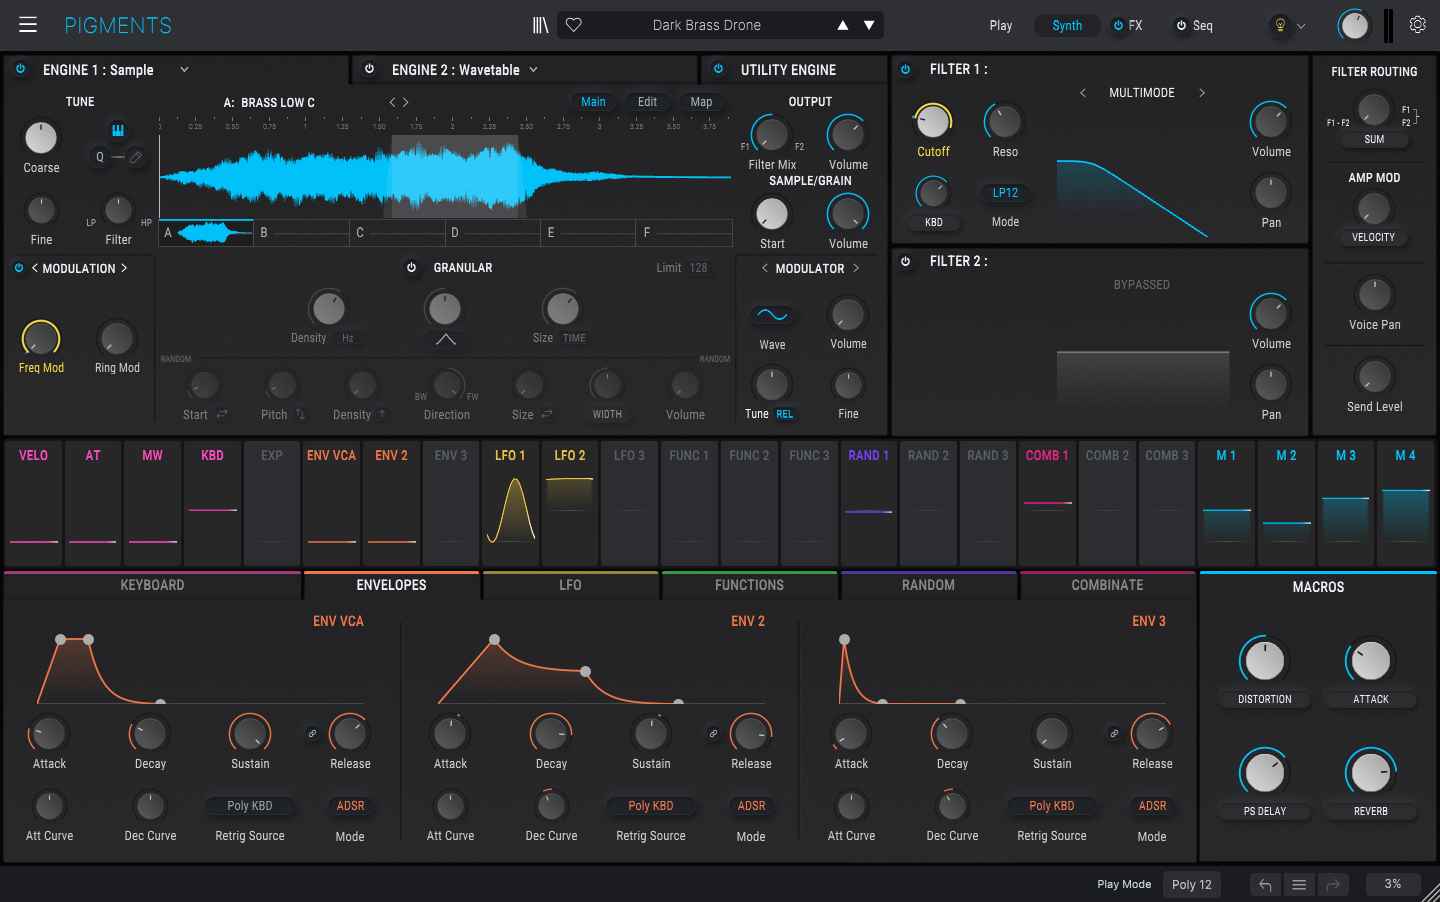Open the LP12 filter Mode dropdown
Image resolution: width=1440 pixels, height=902 pixels.
pyautogui.click(x=1005, y=193)
